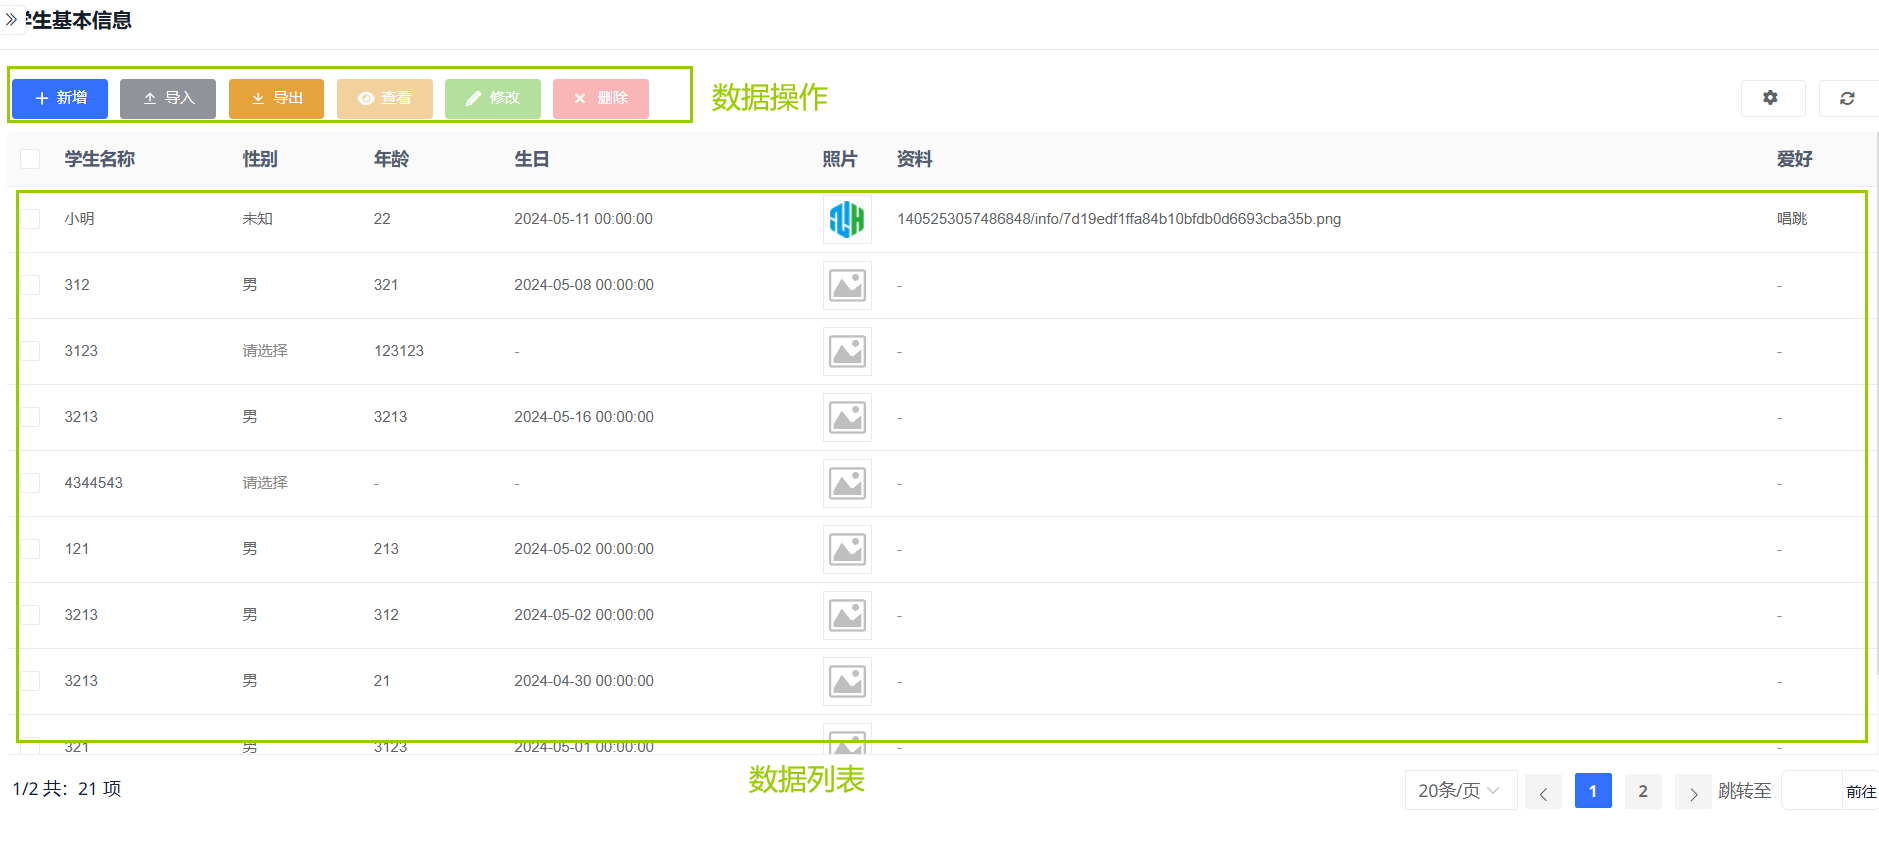Click the file path ending cba35b.png
This screenshot has height=843, width=1879.
pos(1119,219)
